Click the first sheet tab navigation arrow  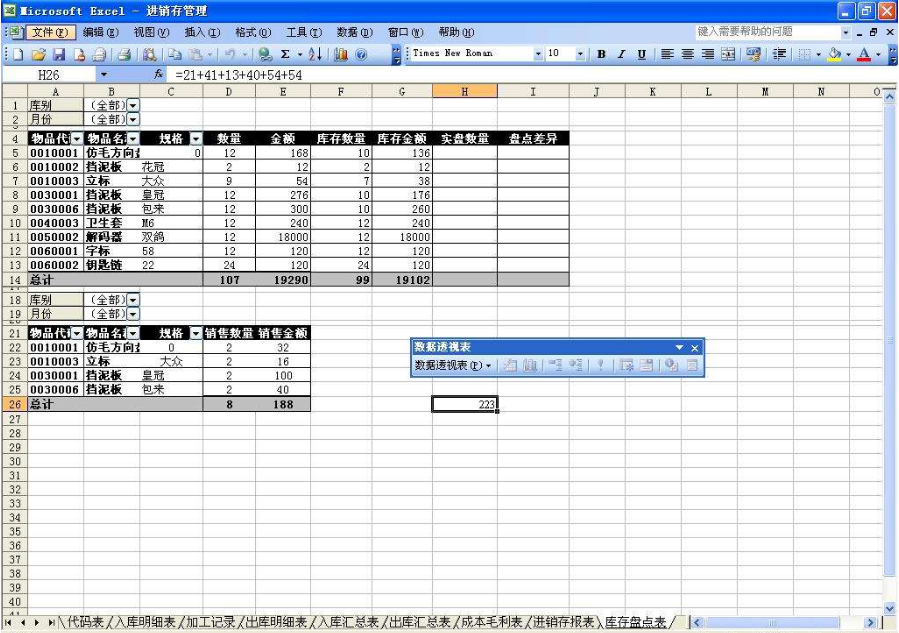point(8,622)
